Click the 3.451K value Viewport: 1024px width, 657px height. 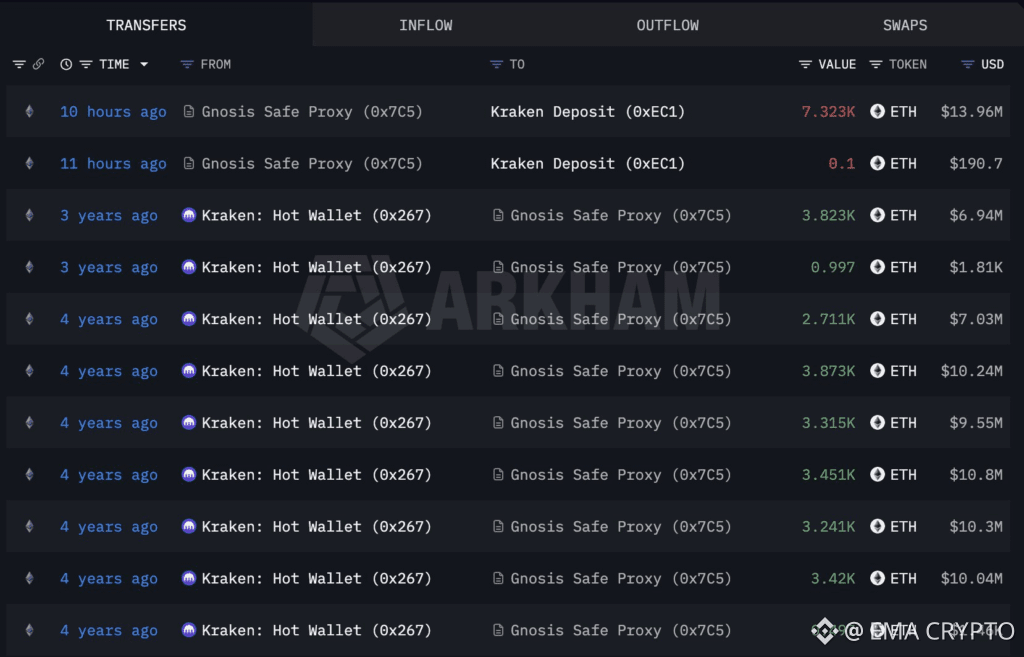[x=828, y=475]
